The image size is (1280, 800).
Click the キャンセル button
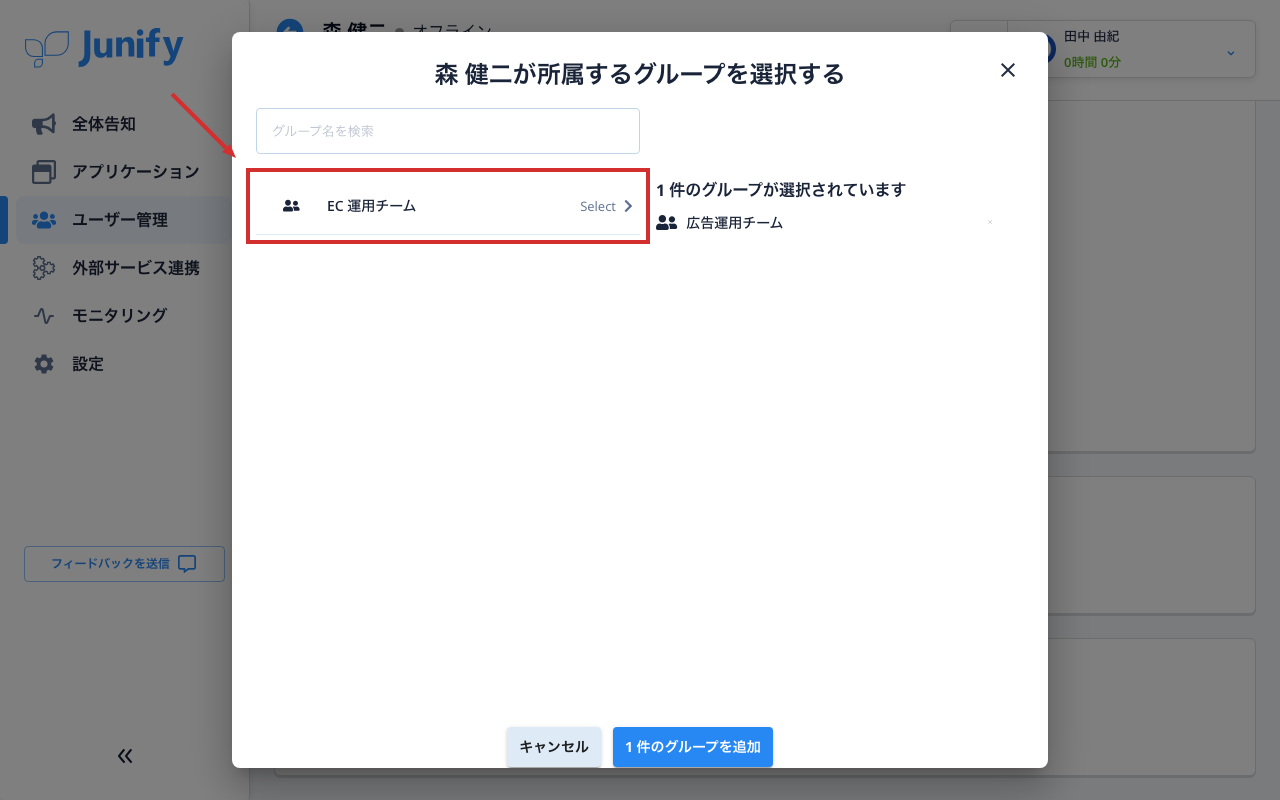[x=554, y=747]
